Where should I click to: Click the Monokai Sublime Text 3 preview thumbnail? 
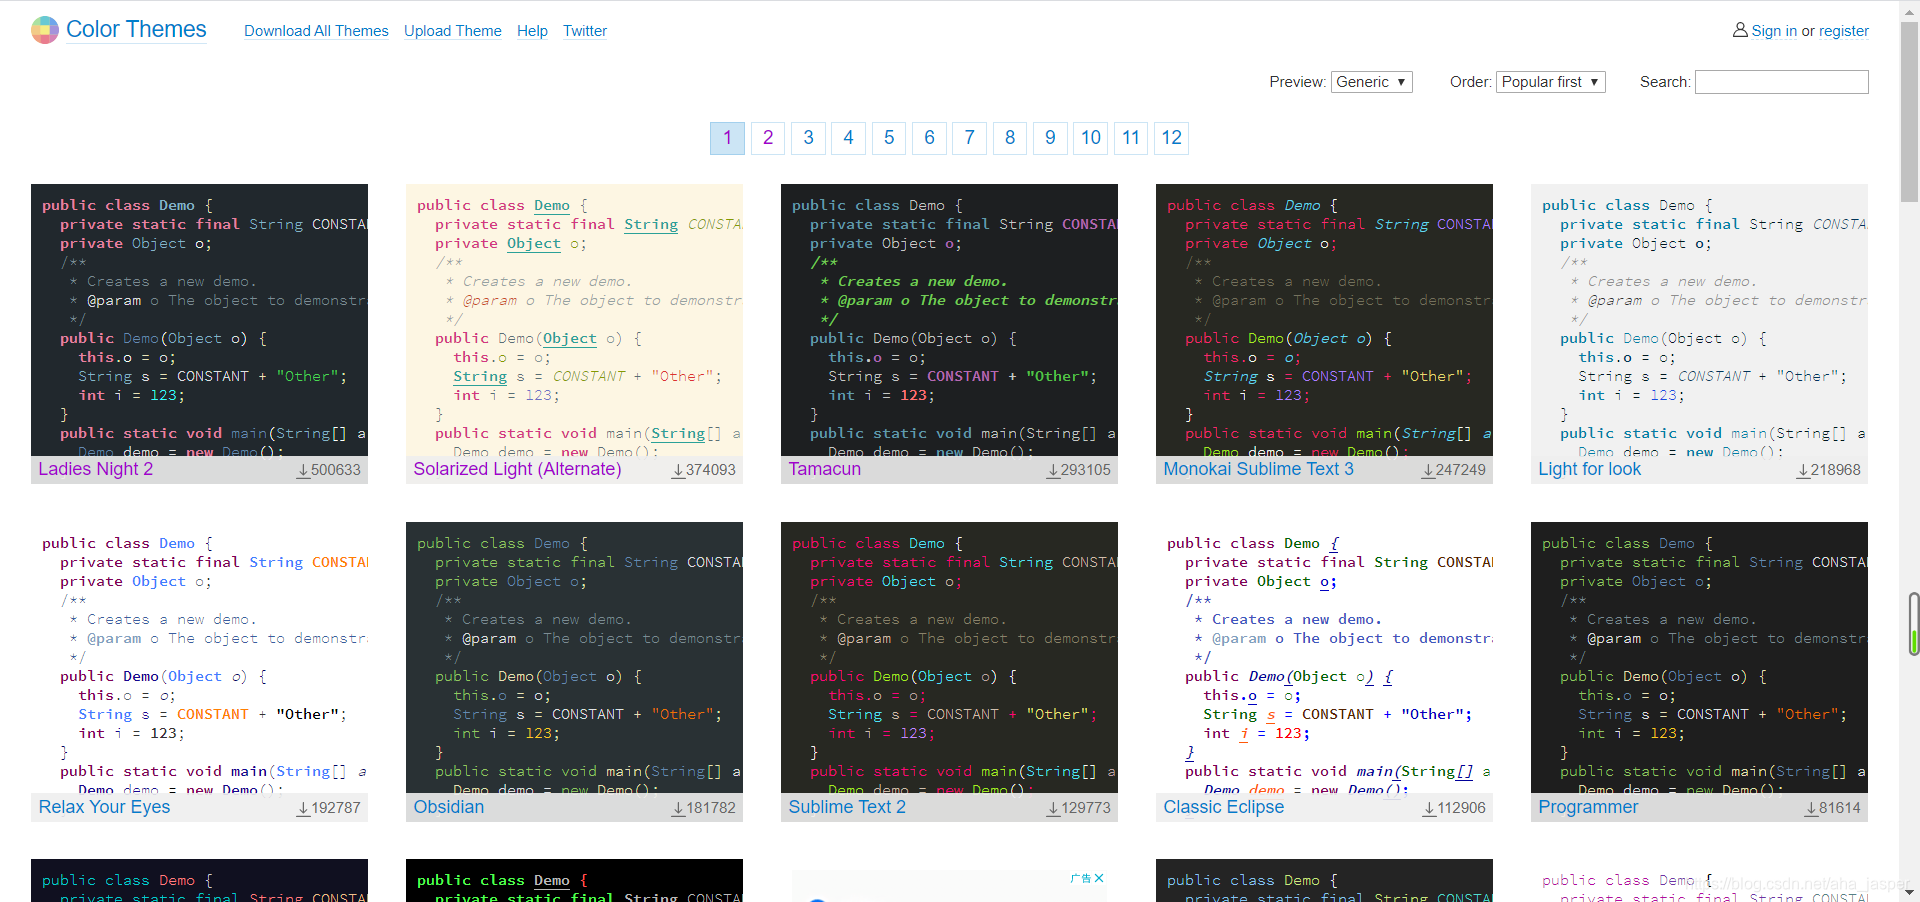[x=1324, y=320]
